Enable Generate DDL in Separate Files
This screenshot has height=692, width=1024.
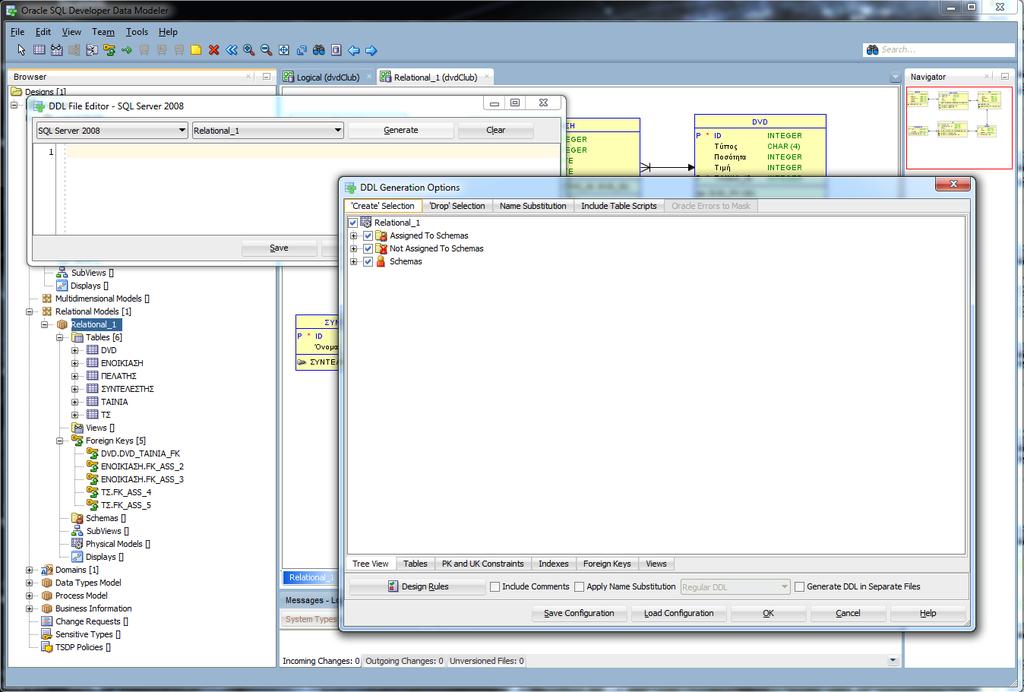pos(799,587)
